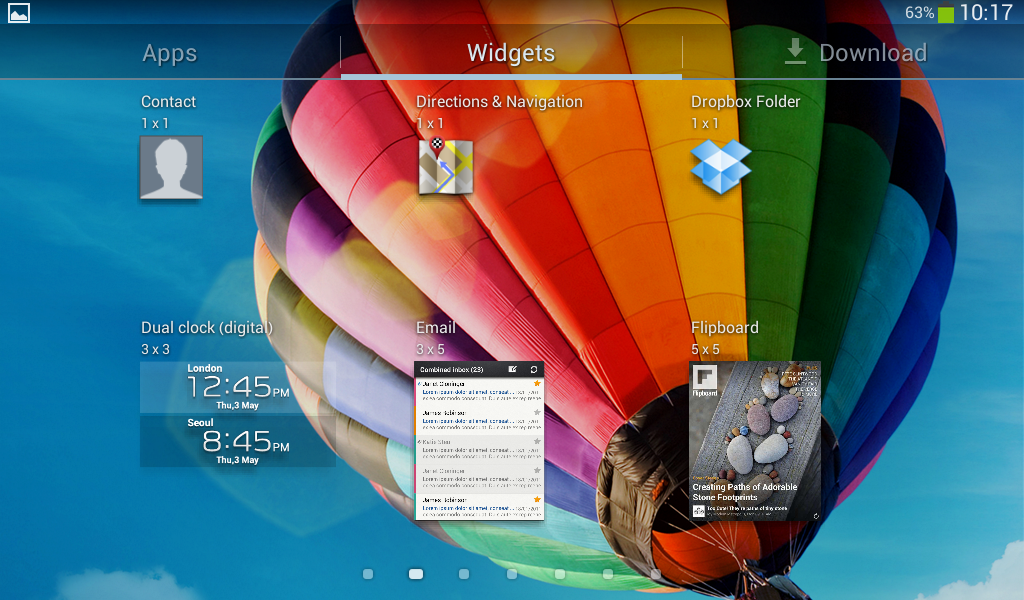
Task: Tap the Flipboard logo in the widget preview
Action: [x=705, y=378]
